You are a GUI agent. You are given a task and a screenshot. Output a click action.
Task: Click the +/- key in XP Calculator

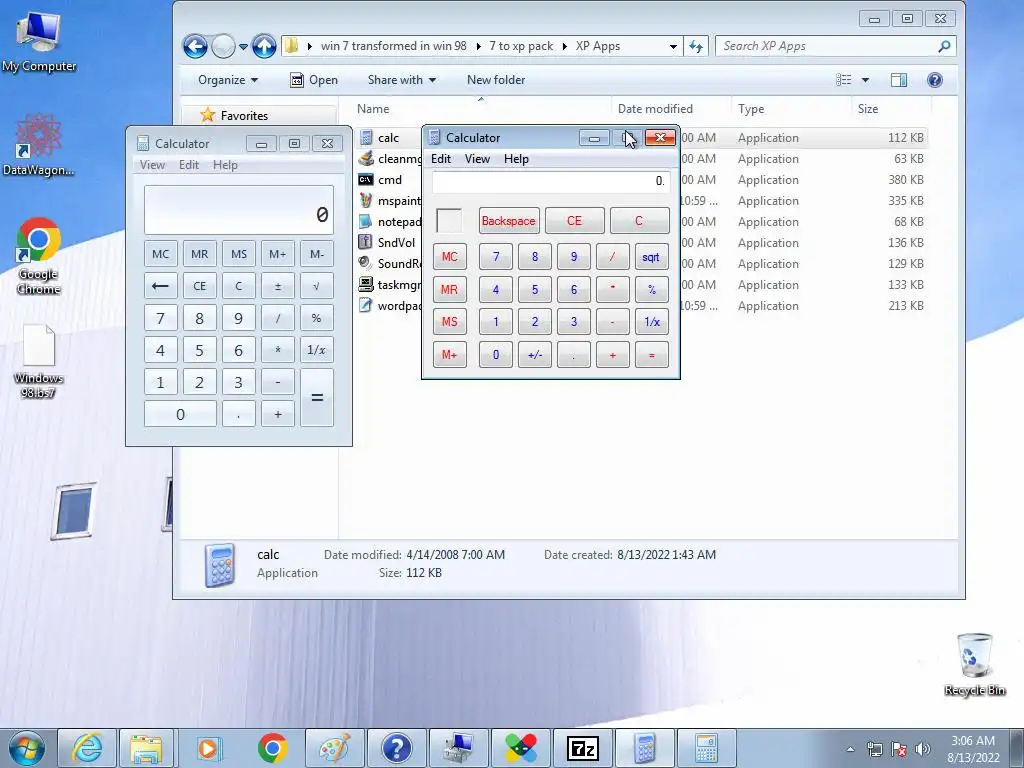[x=535, y=355]
